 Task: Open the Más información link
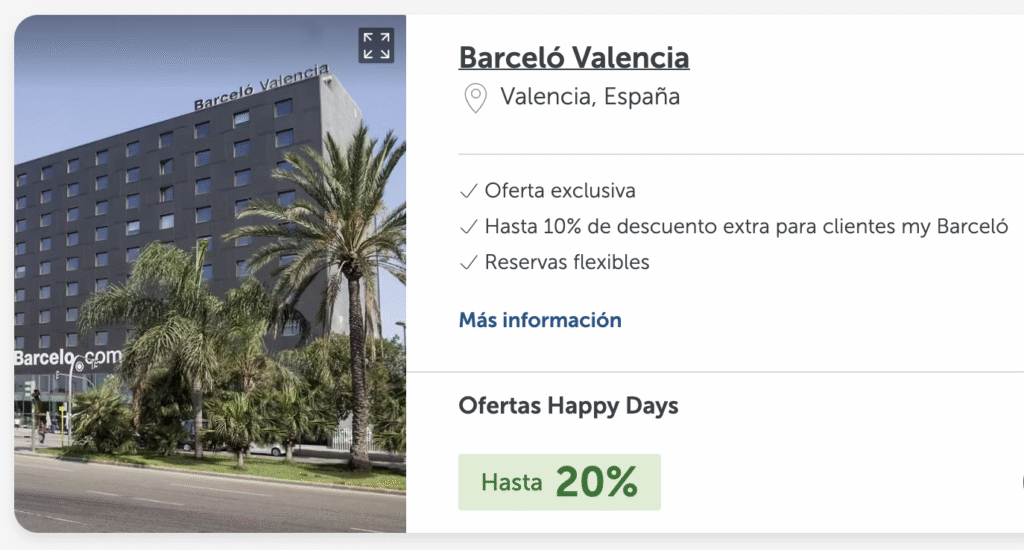(540, 320)
